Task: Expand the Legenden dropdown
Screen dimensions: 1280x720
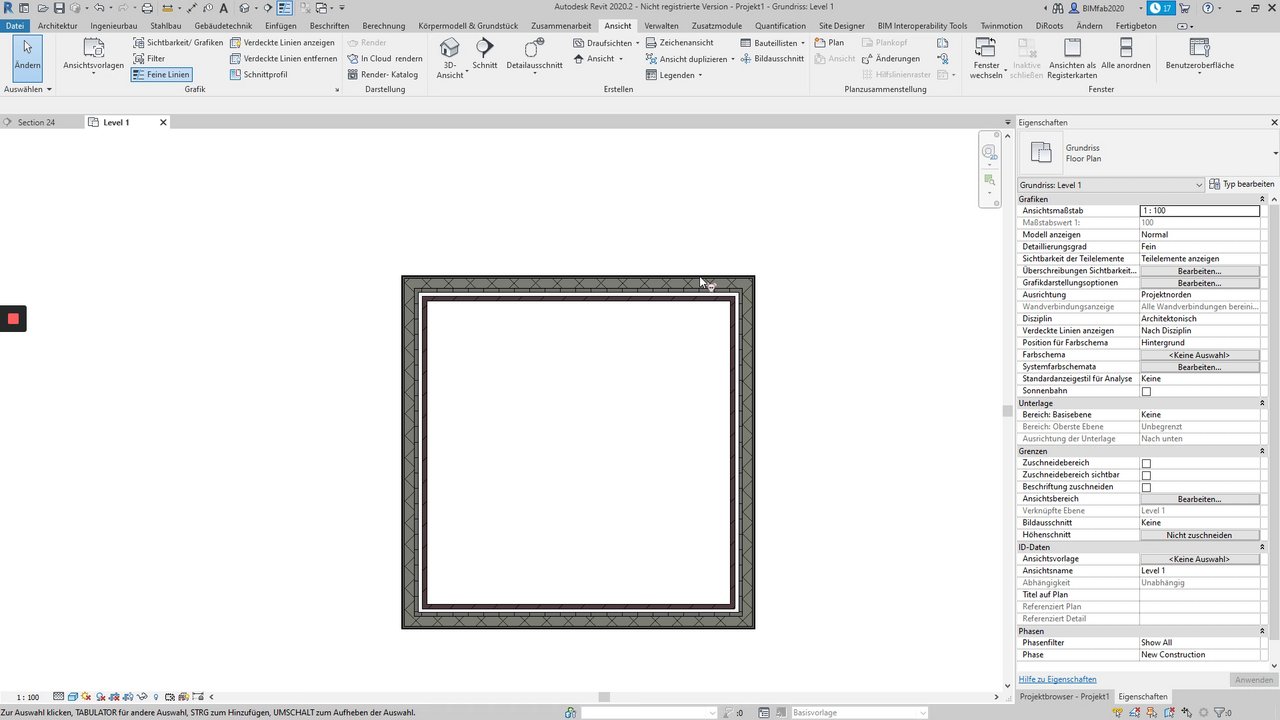Action: pyautogui.click(x=674, y=75)
